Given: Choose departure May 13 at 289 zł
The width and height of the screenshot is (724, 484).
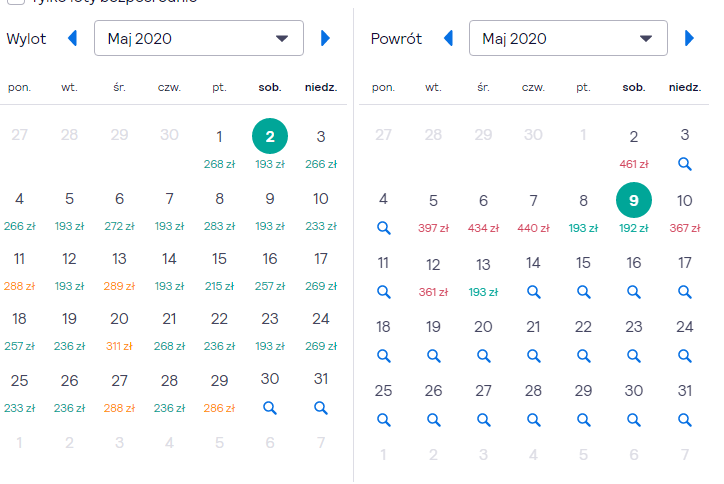Looking at the screenshot, I should (x=119, y=271).
